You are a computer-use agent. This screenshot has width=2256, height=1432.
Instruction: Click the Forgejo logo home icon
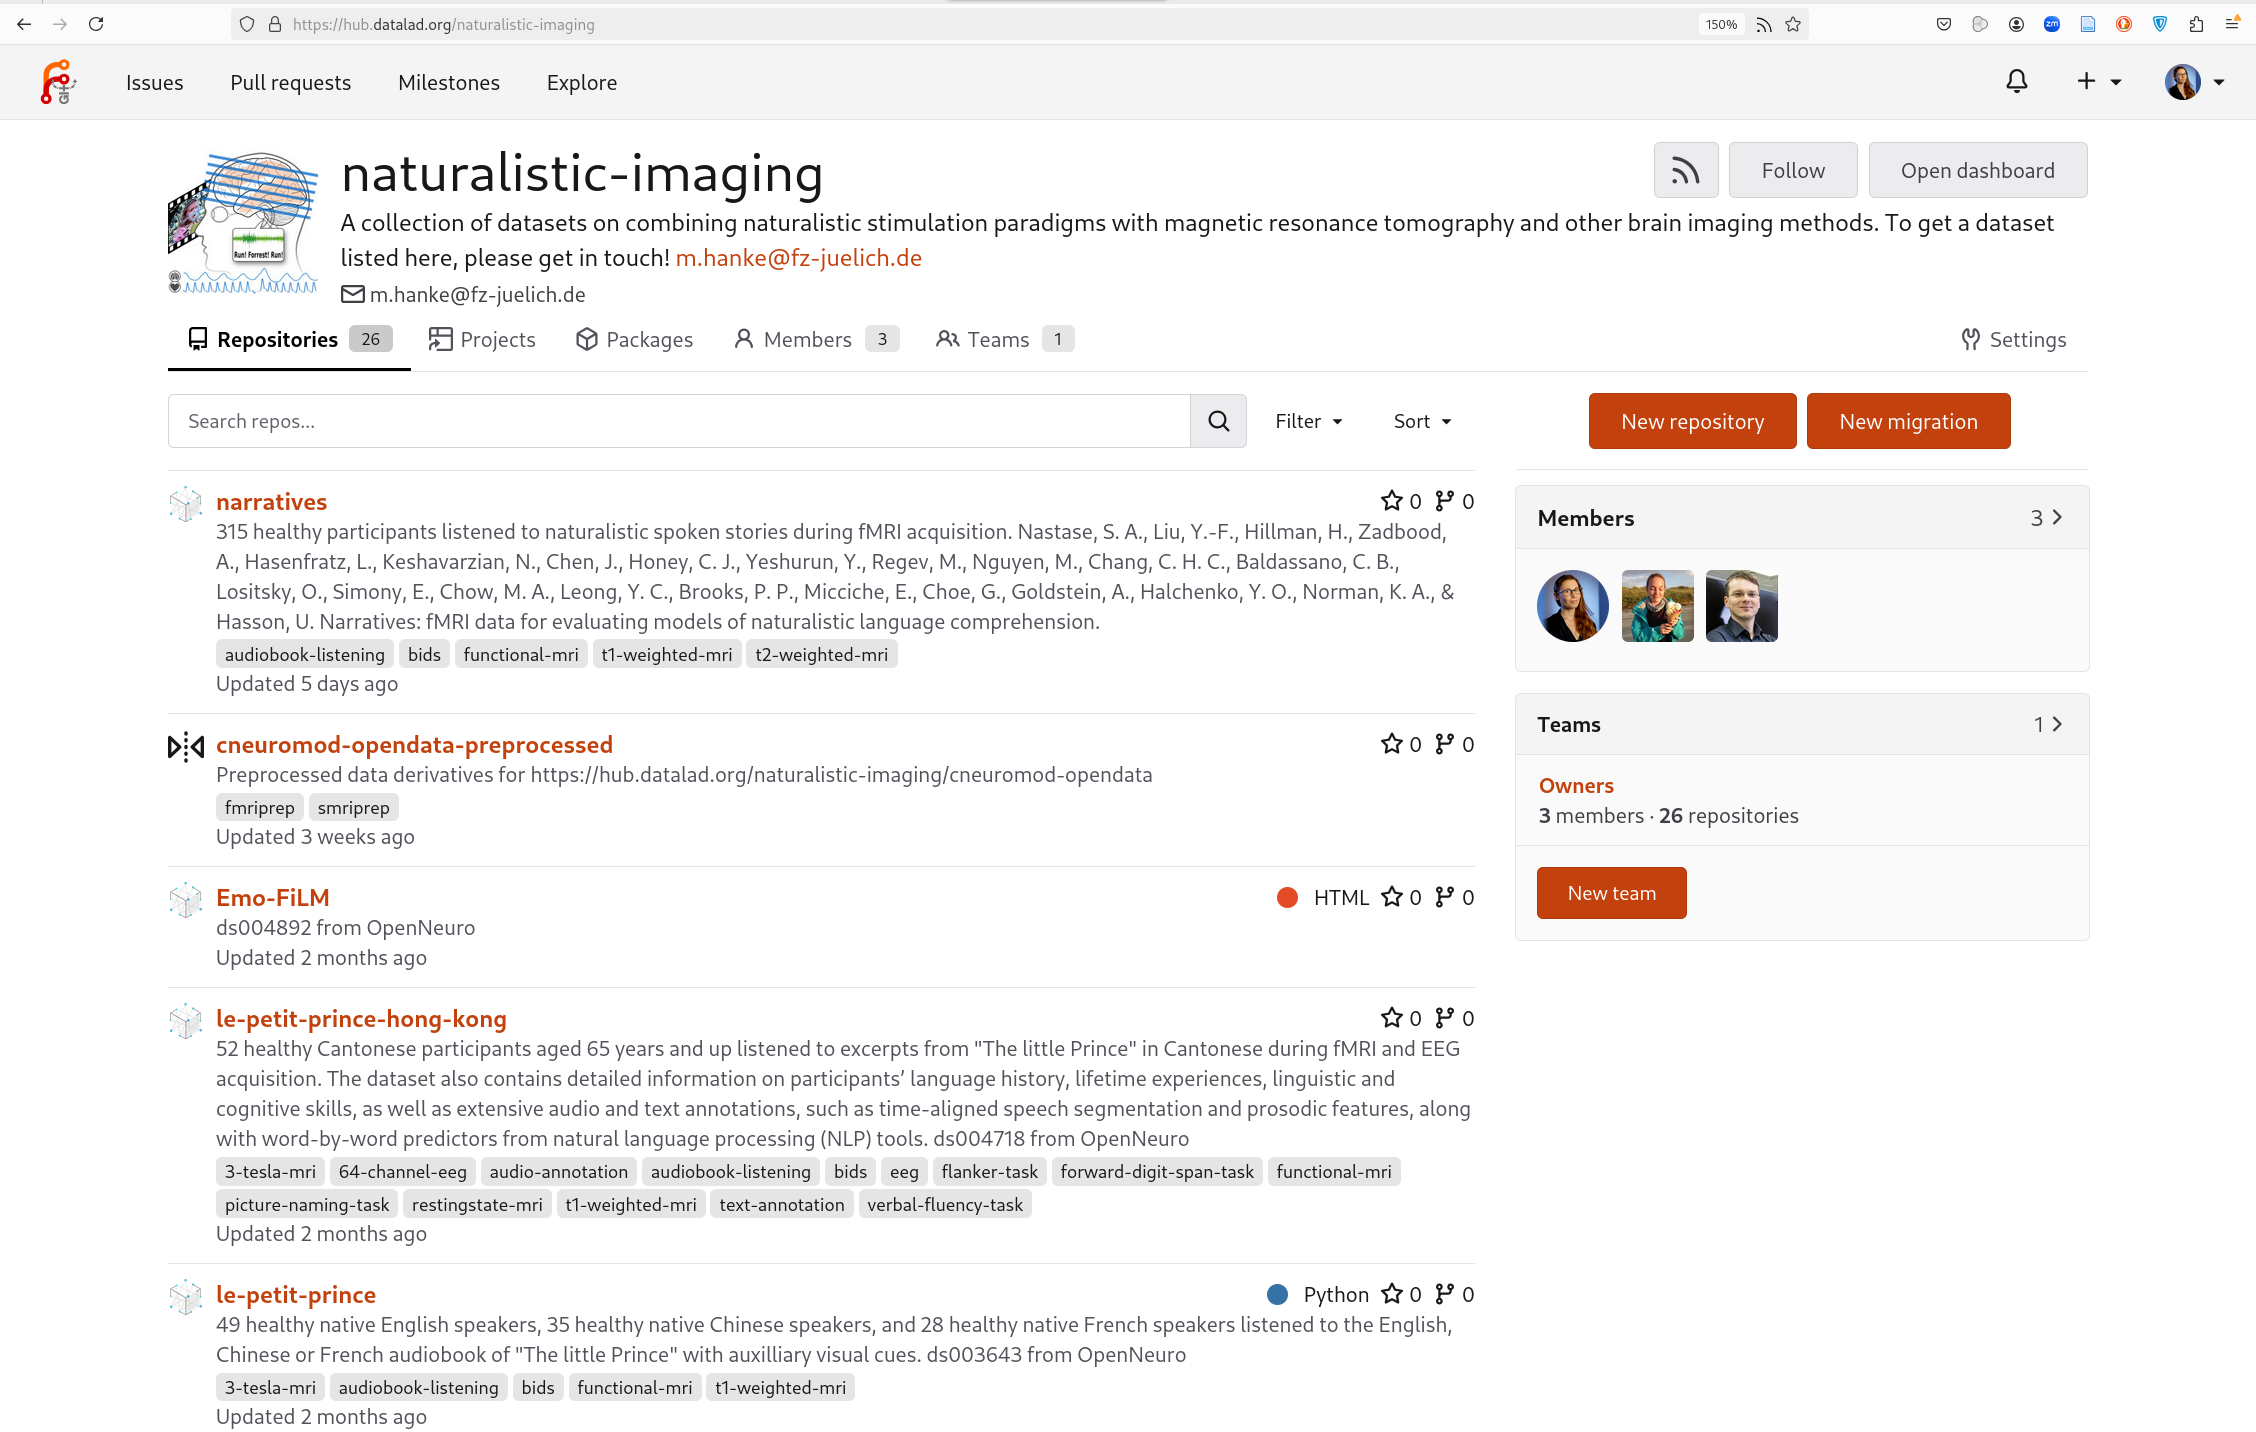pos(58,82)
